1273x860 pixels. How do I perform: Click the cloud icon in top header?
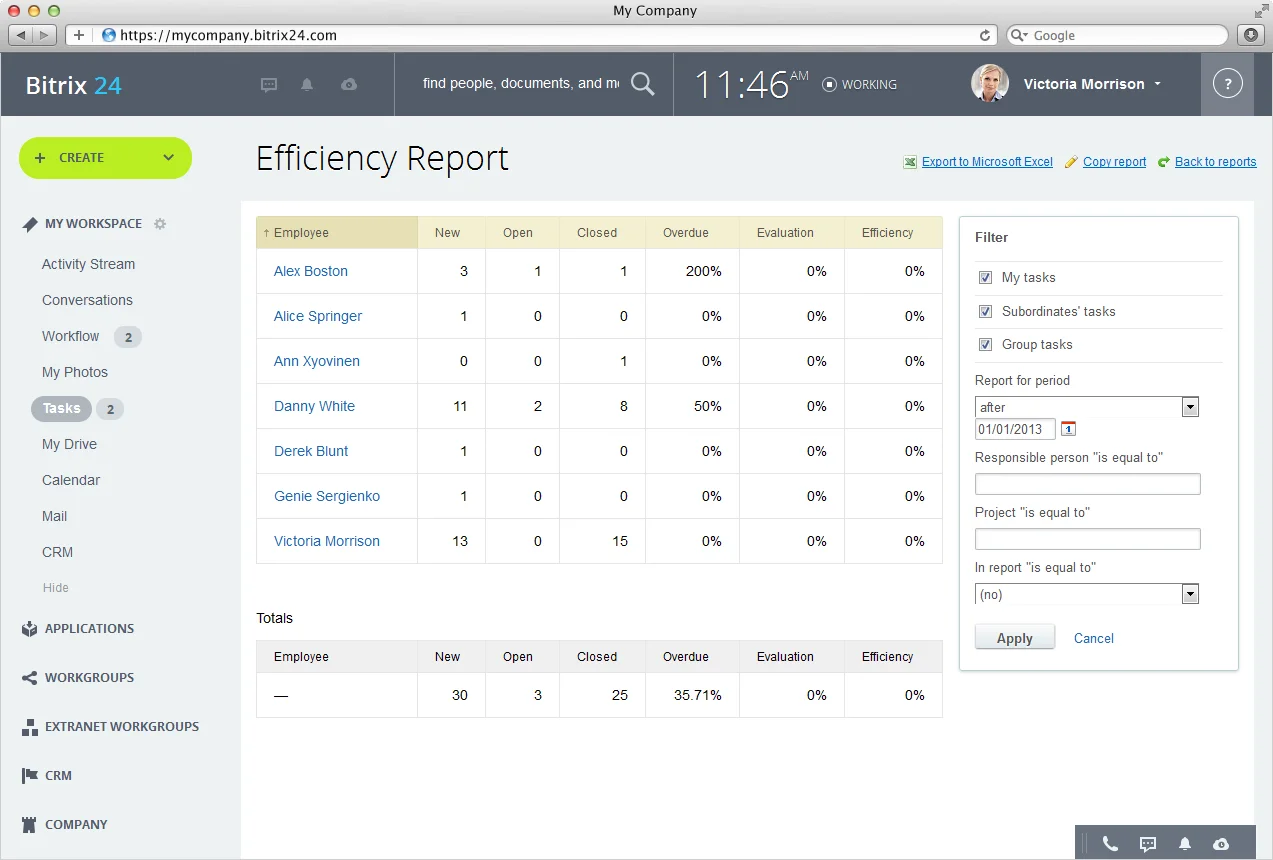click(349, 85)
